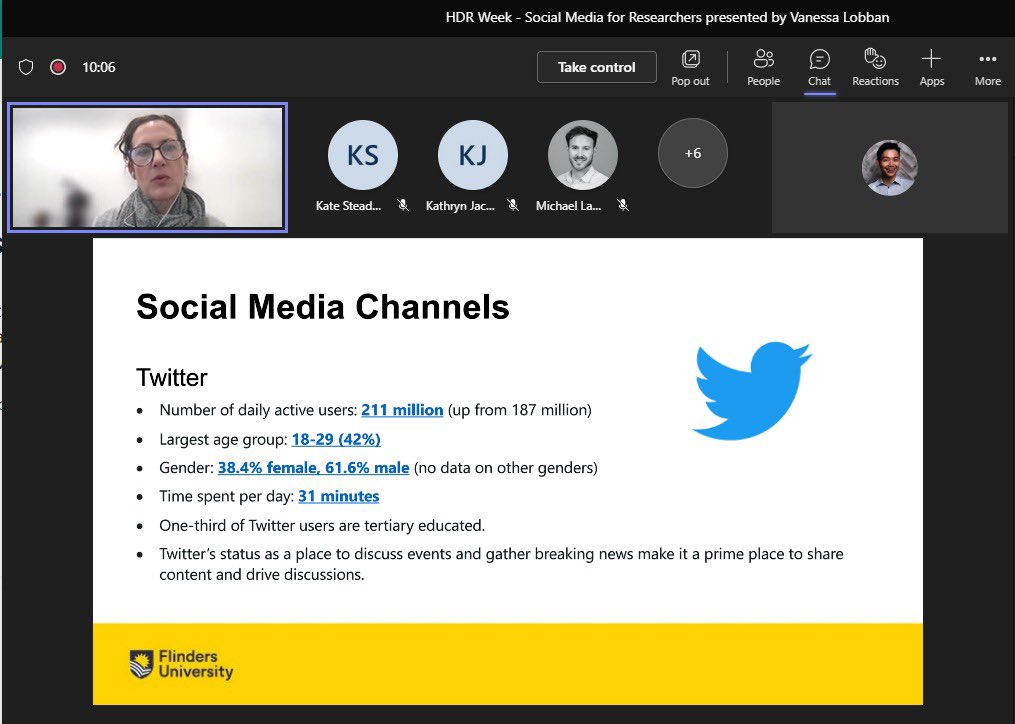The image size is (1015, 724).
Task: Click the Twitter subheading text
Action: coord(172,377)
